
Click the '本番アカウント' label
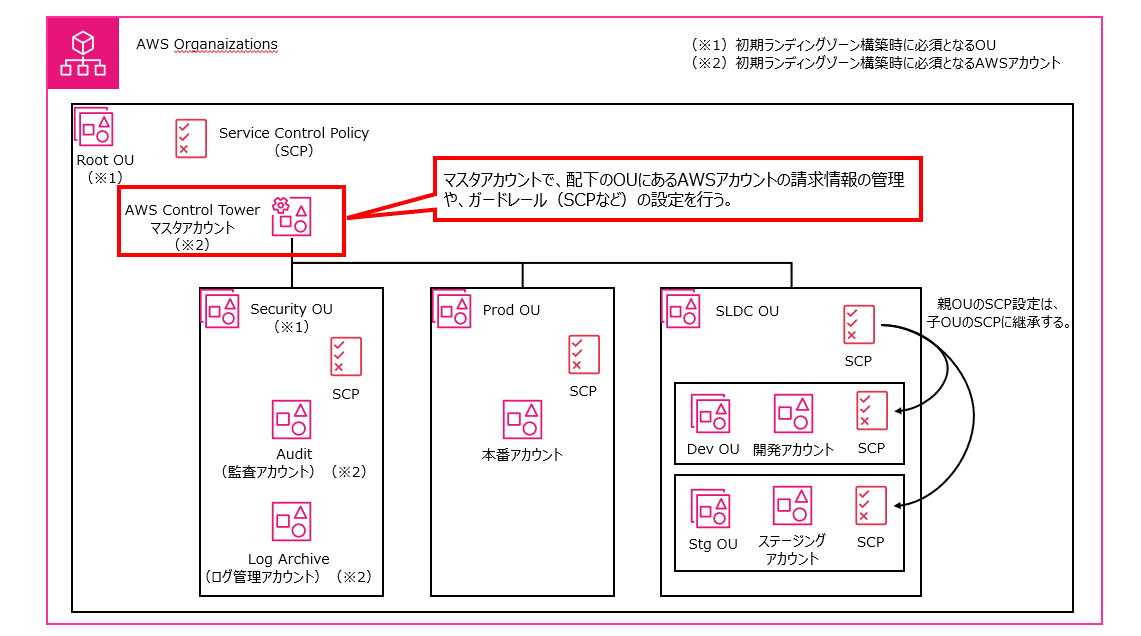click(522, 455)
